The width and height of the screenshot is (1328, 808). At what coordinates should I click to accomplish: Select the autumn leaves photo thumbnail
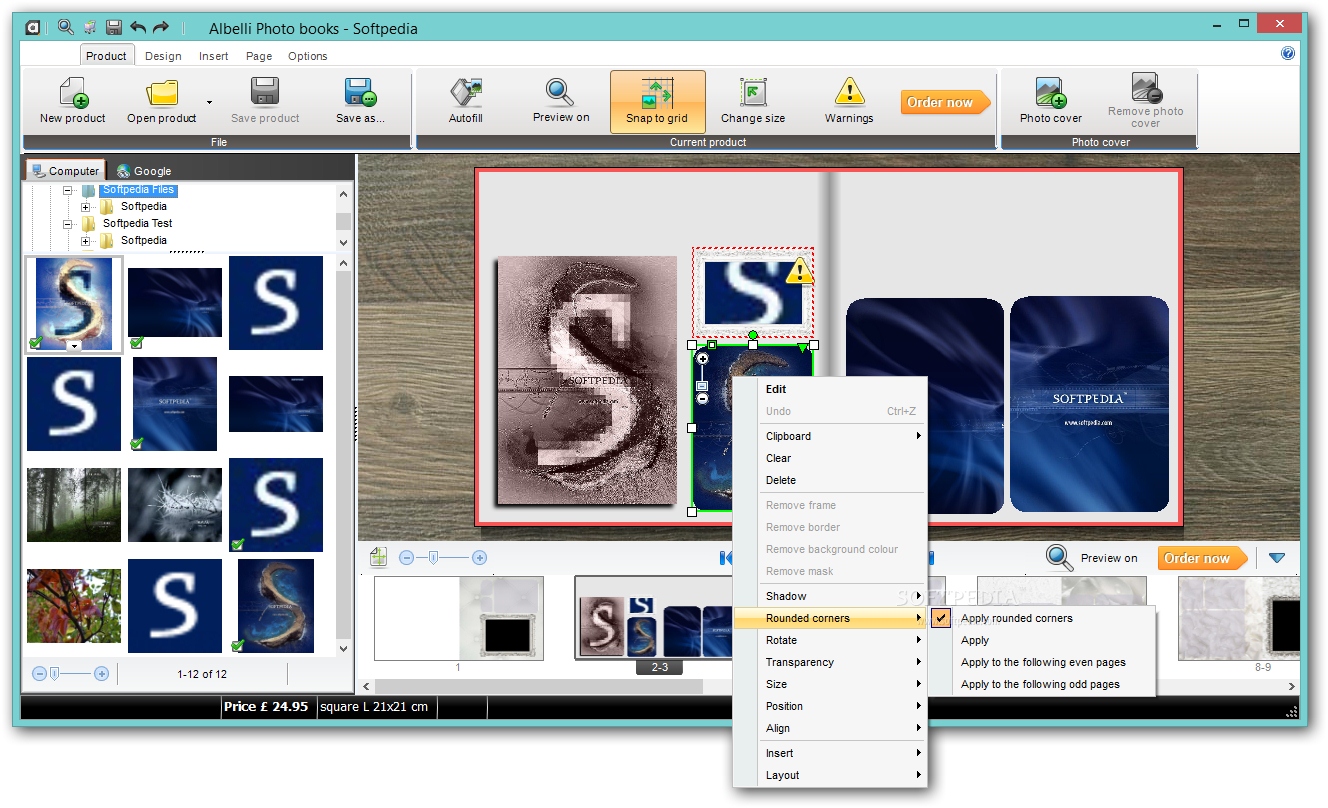[74, 606]
